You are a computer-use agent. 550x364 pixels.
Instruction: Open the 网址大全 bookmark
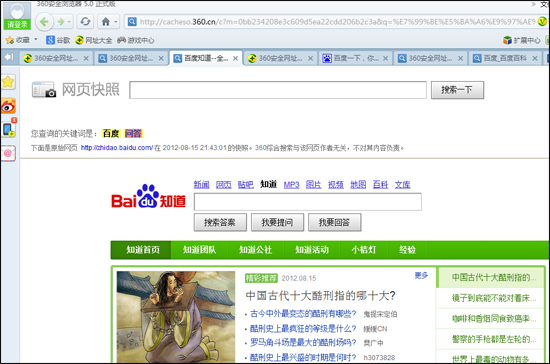pyautogui.click(x=94, y=40)
